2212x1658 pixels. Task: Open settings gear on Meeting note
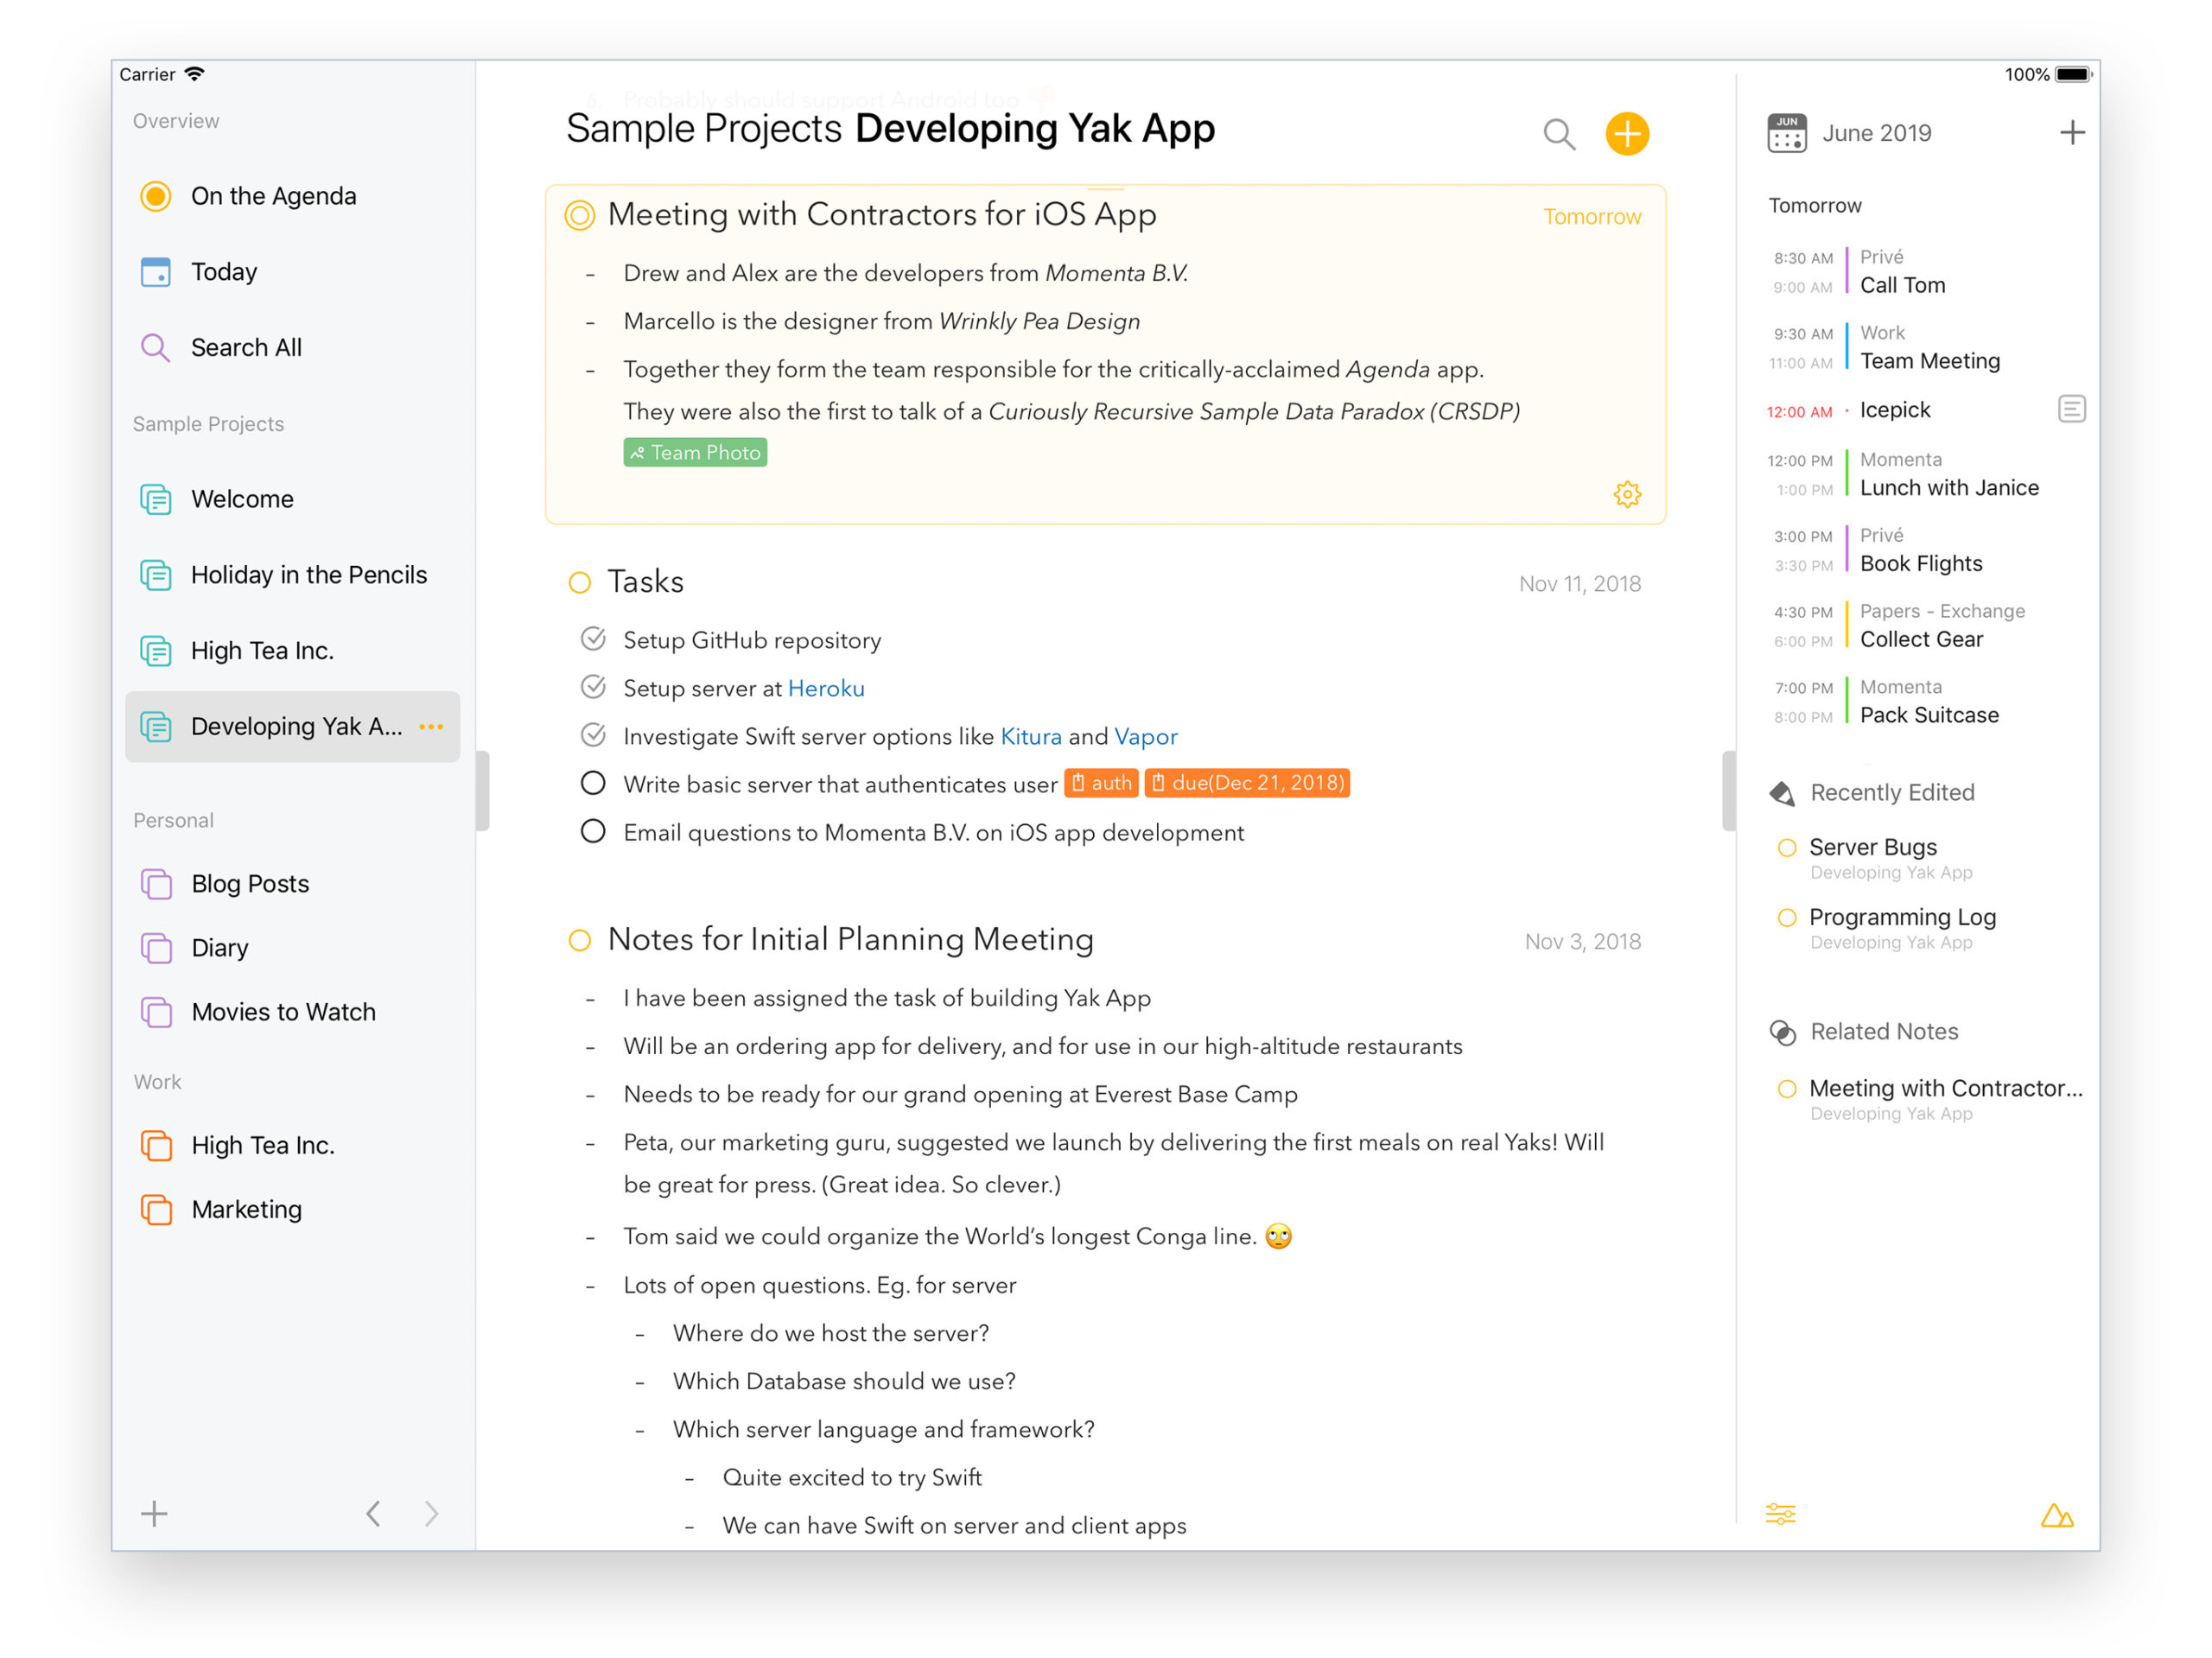(x=1627, y=494)
